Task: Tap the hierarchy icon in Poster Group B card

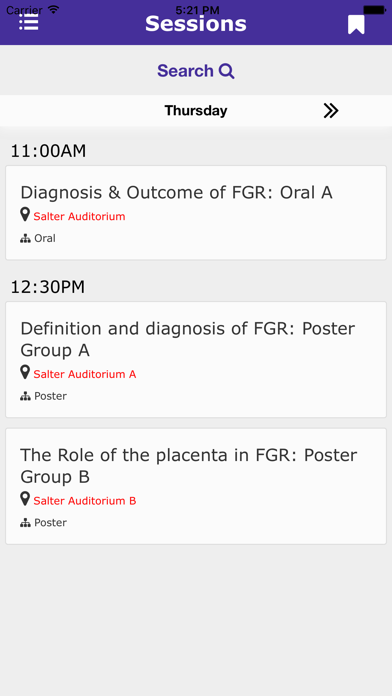Action: pyautogui.click(x=26, y=523)
